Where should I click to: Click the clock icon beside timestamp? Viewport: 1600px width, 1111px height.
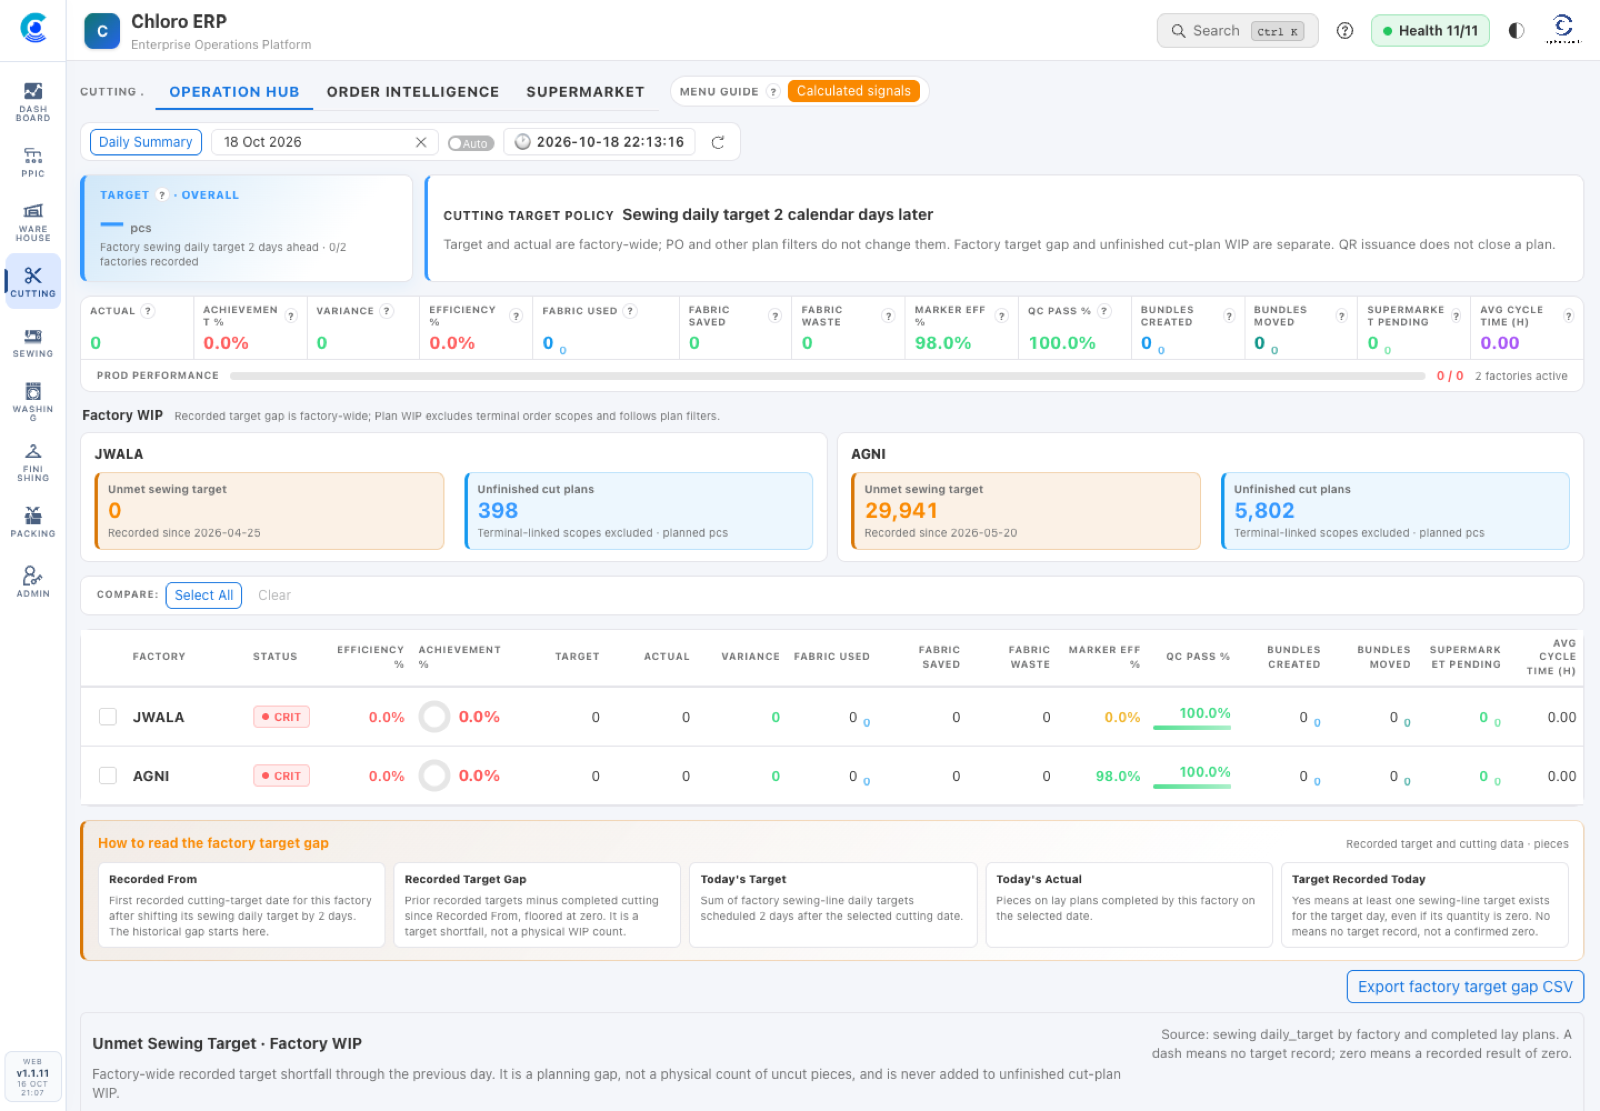click(522, 142)
